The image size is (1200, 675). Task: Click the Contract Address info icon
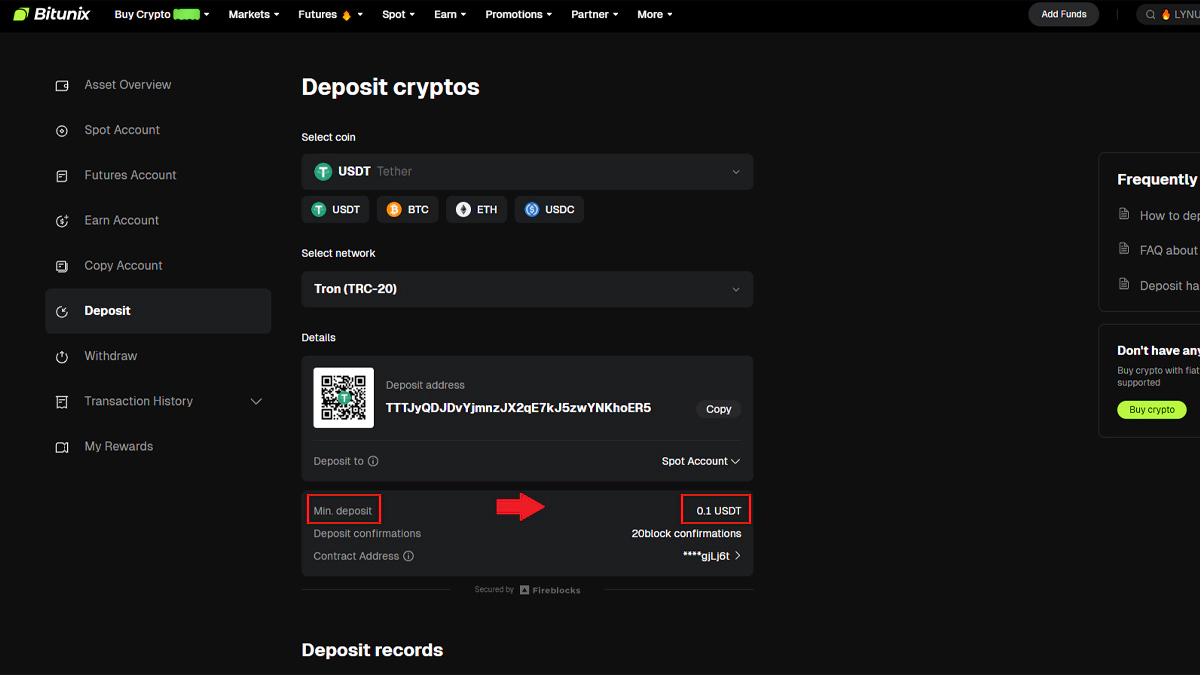coord(408,556)
